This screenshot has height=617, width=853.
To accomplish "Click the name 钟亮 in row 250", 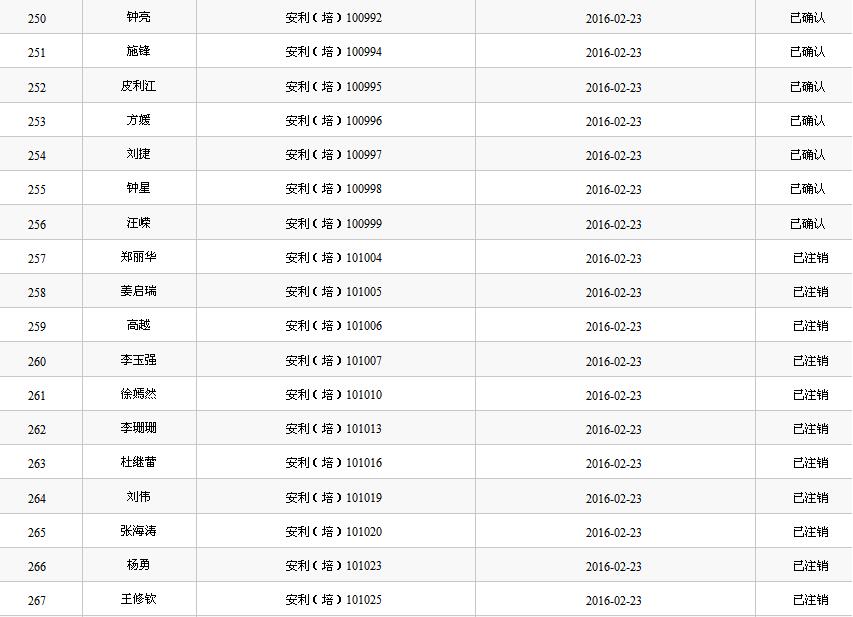I will [x=138, y=18].
